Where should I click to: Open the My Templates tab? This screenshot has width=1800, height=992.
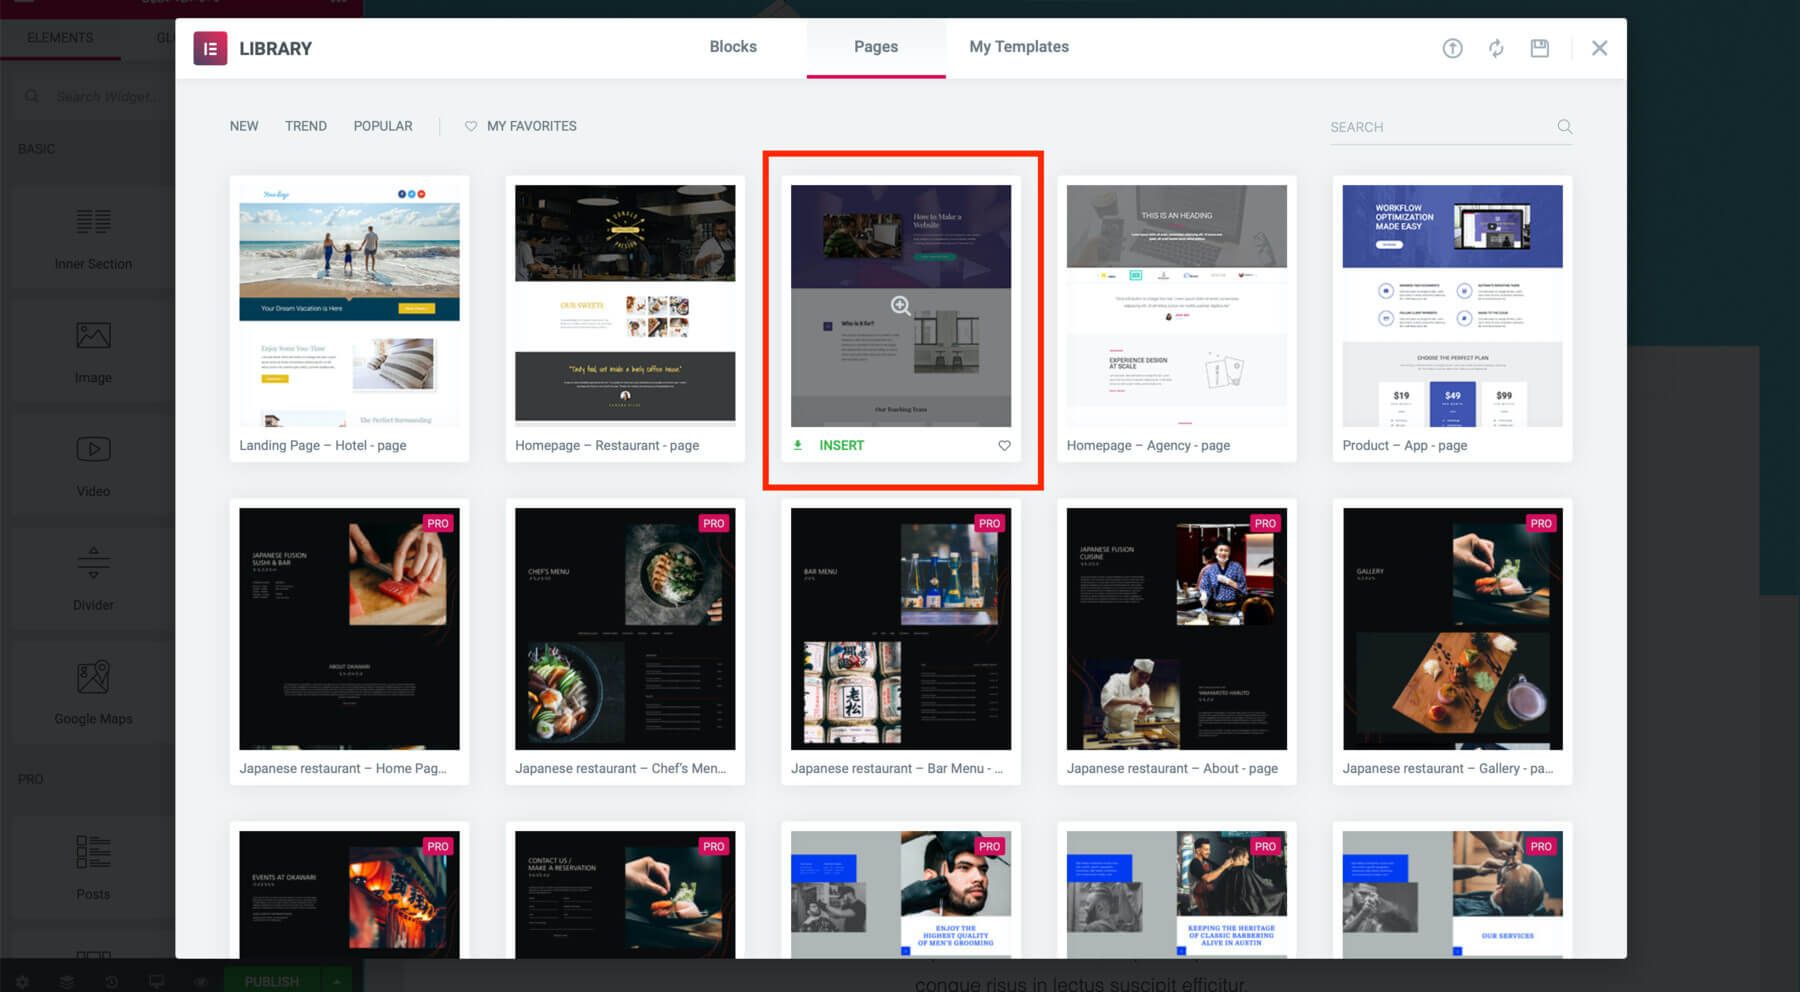(1019, 47)
